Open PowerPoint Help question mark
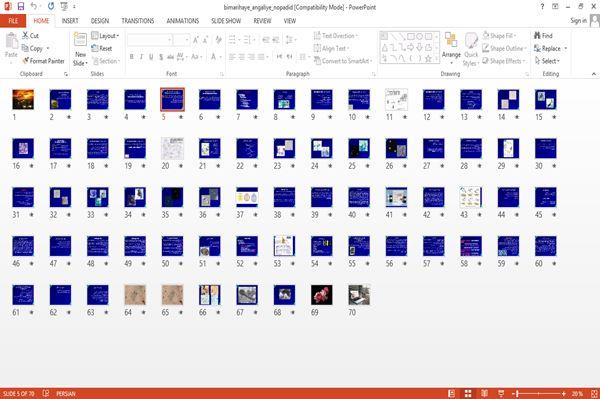This screenshot has height=399, width=600. click(x=542, y=7)
